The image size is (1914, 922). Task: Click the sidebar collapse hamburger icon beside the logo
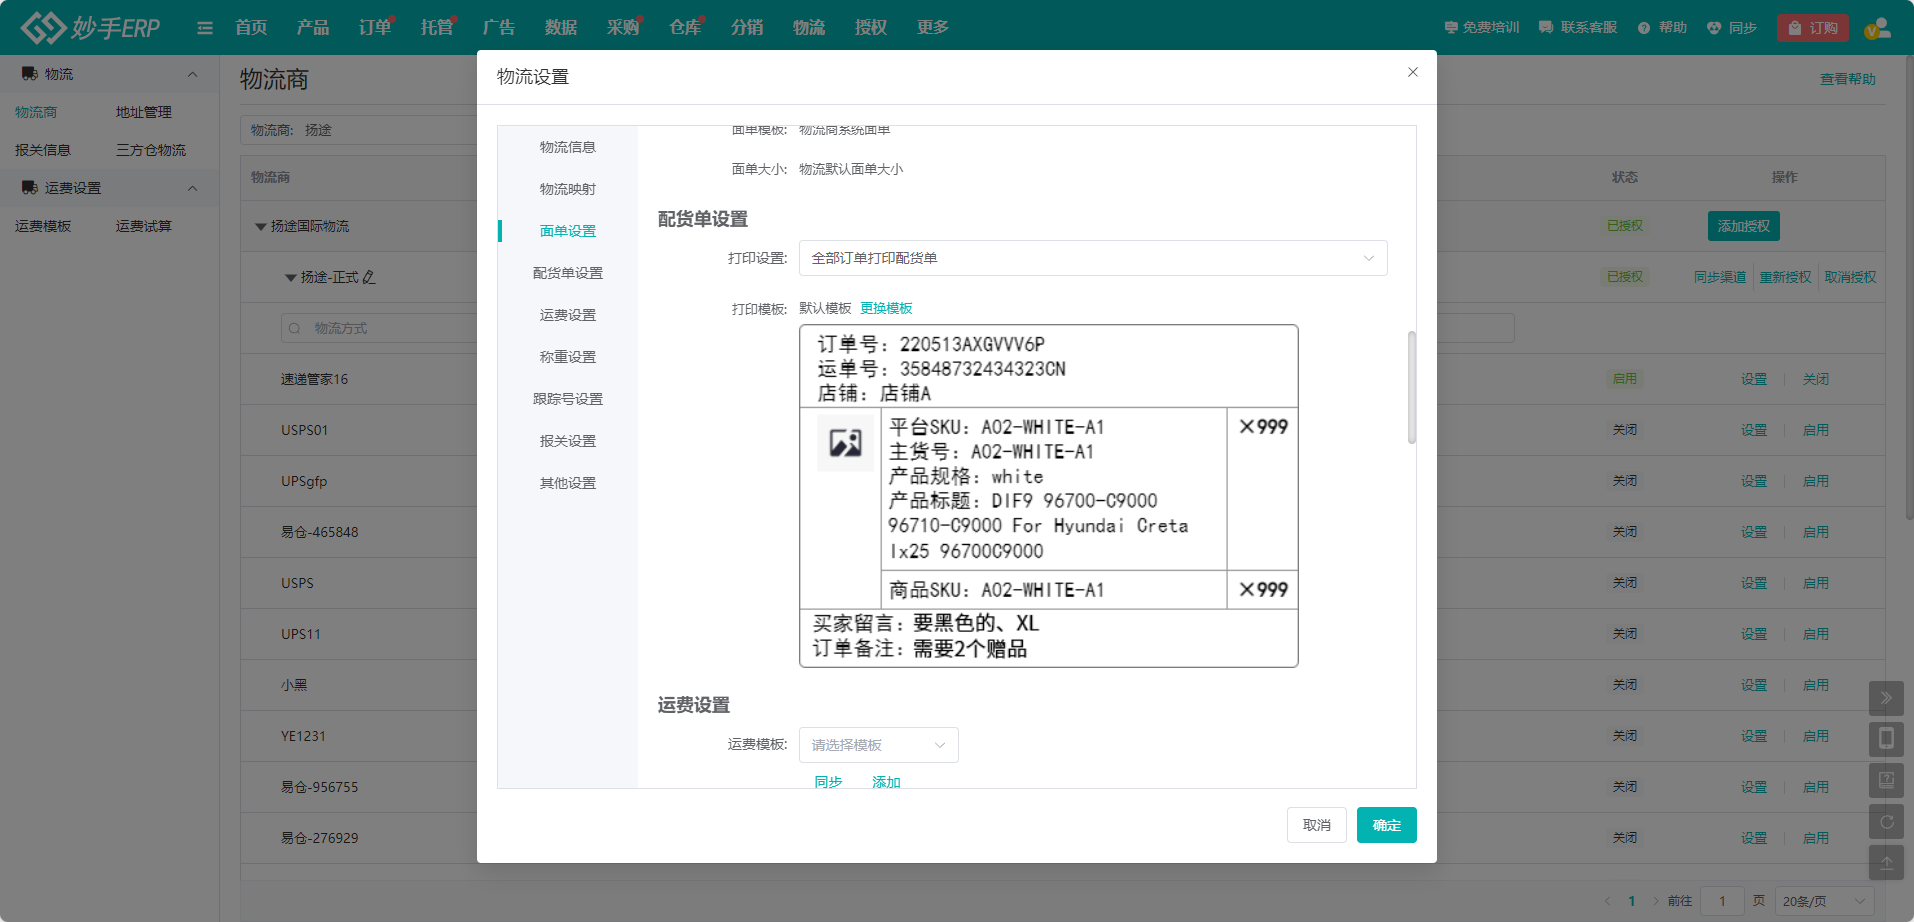(x=205, y=27)
